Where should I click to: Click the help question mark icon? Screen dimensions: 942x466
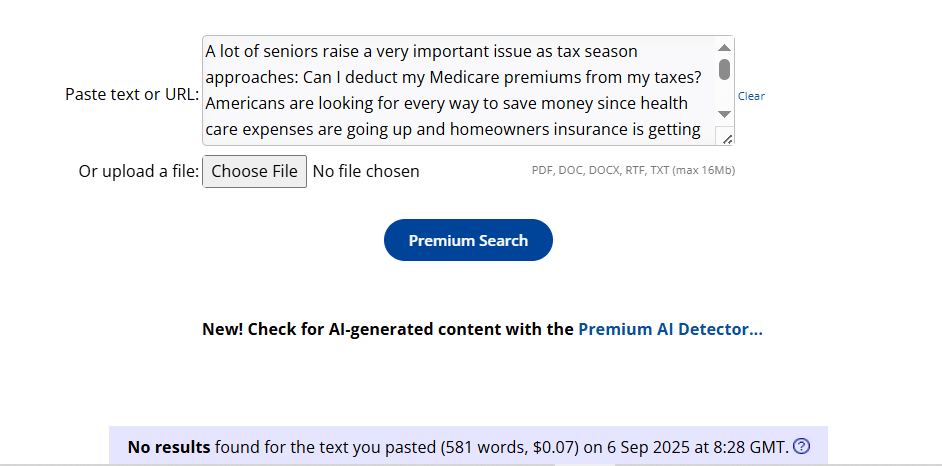[801, 446]
